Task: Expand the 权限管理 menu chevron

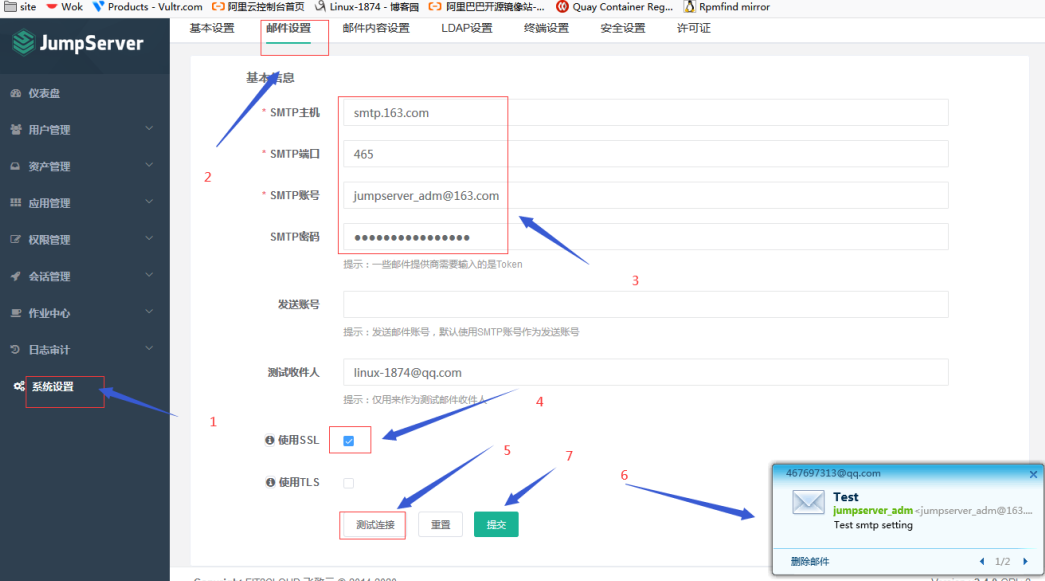Action: point(149,239)
